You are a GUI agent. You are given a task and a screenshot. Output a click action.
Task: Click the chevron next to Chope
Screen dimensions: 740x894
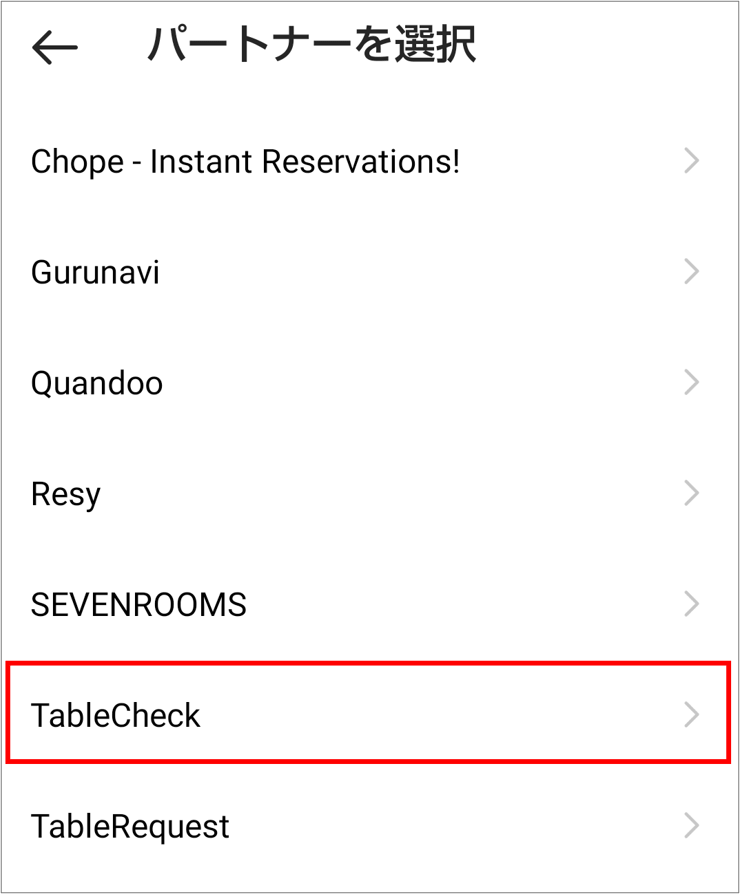(x=691, y=161)
